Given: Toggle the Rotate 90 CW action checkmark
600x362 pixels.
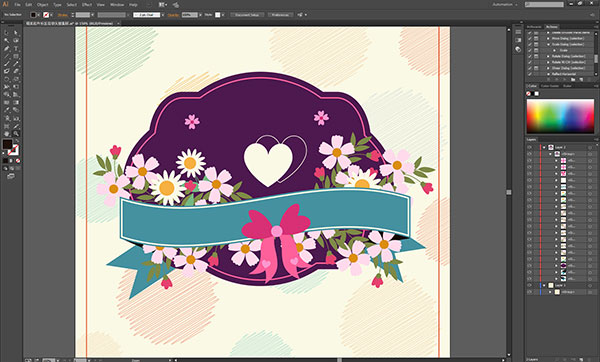Looking at the screenshot, I should pyautogui.click(x=530, y=62).
